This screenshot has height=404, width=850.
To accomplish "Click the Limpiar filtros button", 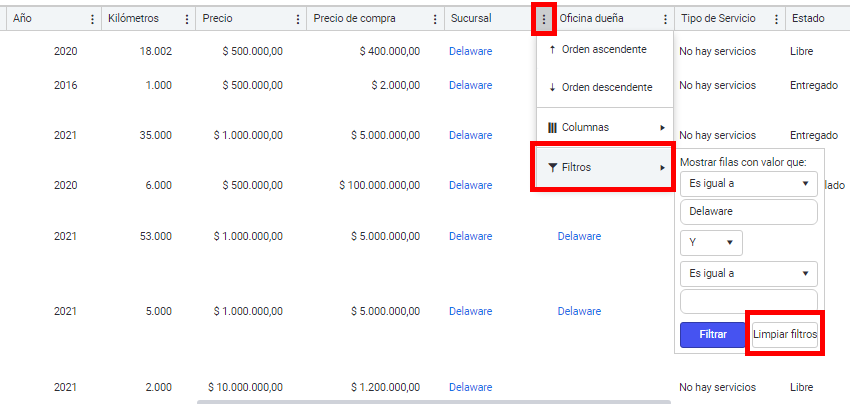I will coord(785,334).
